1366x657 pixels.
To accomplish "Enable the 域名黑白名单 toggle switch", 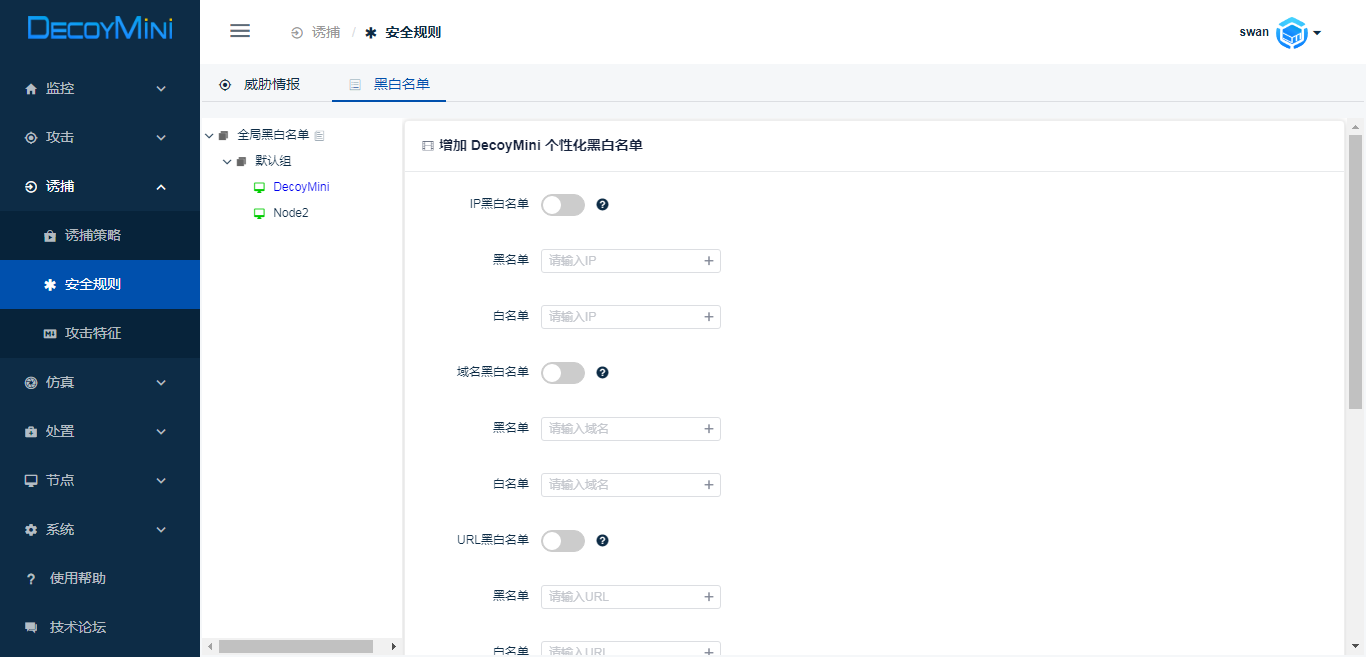I will [562, 373].
